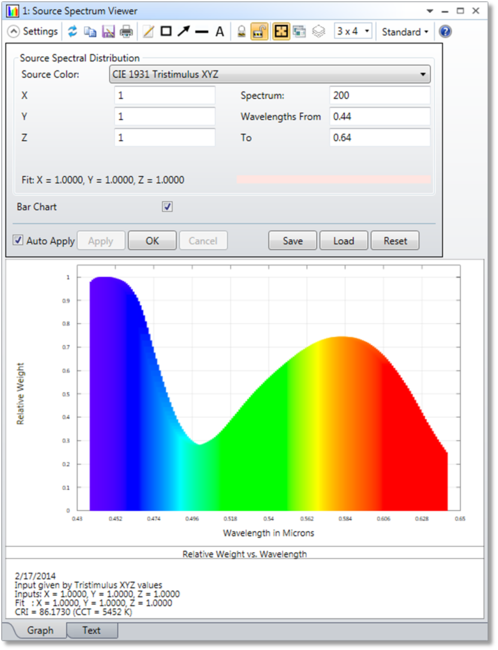This screenshot has width=498, height=650.
Task: Click the greyed layers overlay icon
Action: click(318, 32)
